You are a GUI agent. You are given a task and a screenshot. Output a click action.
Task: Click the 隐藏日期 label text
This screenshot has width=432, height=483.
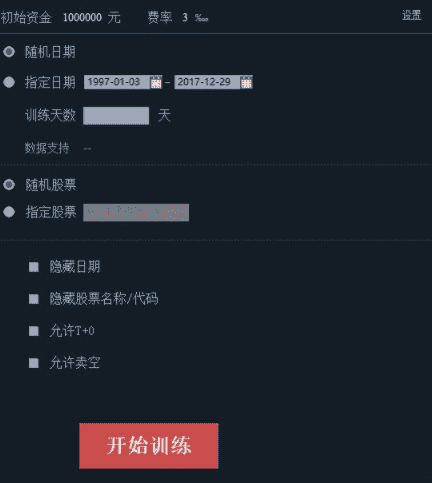(75, 267)
